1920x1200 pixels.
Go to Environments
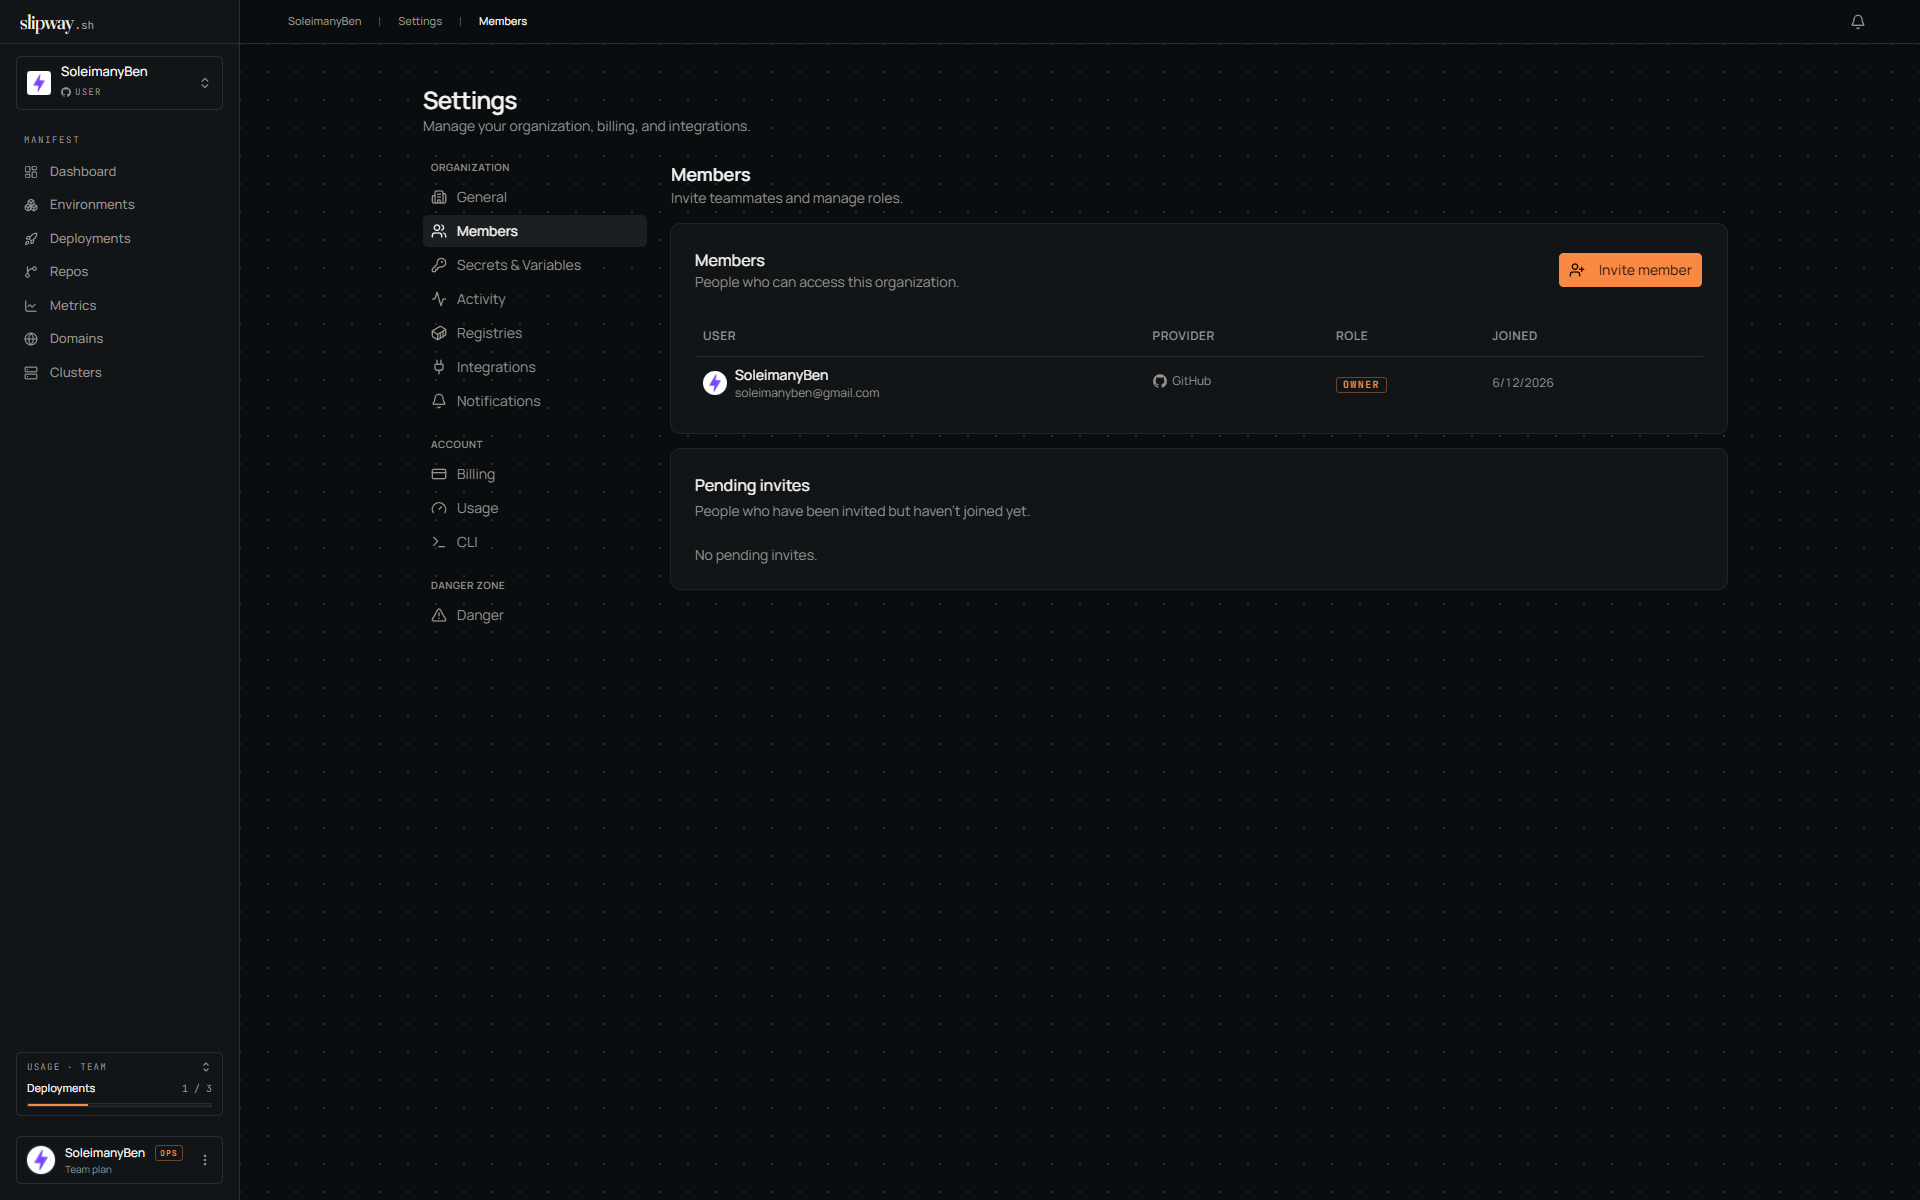point(92,205)
